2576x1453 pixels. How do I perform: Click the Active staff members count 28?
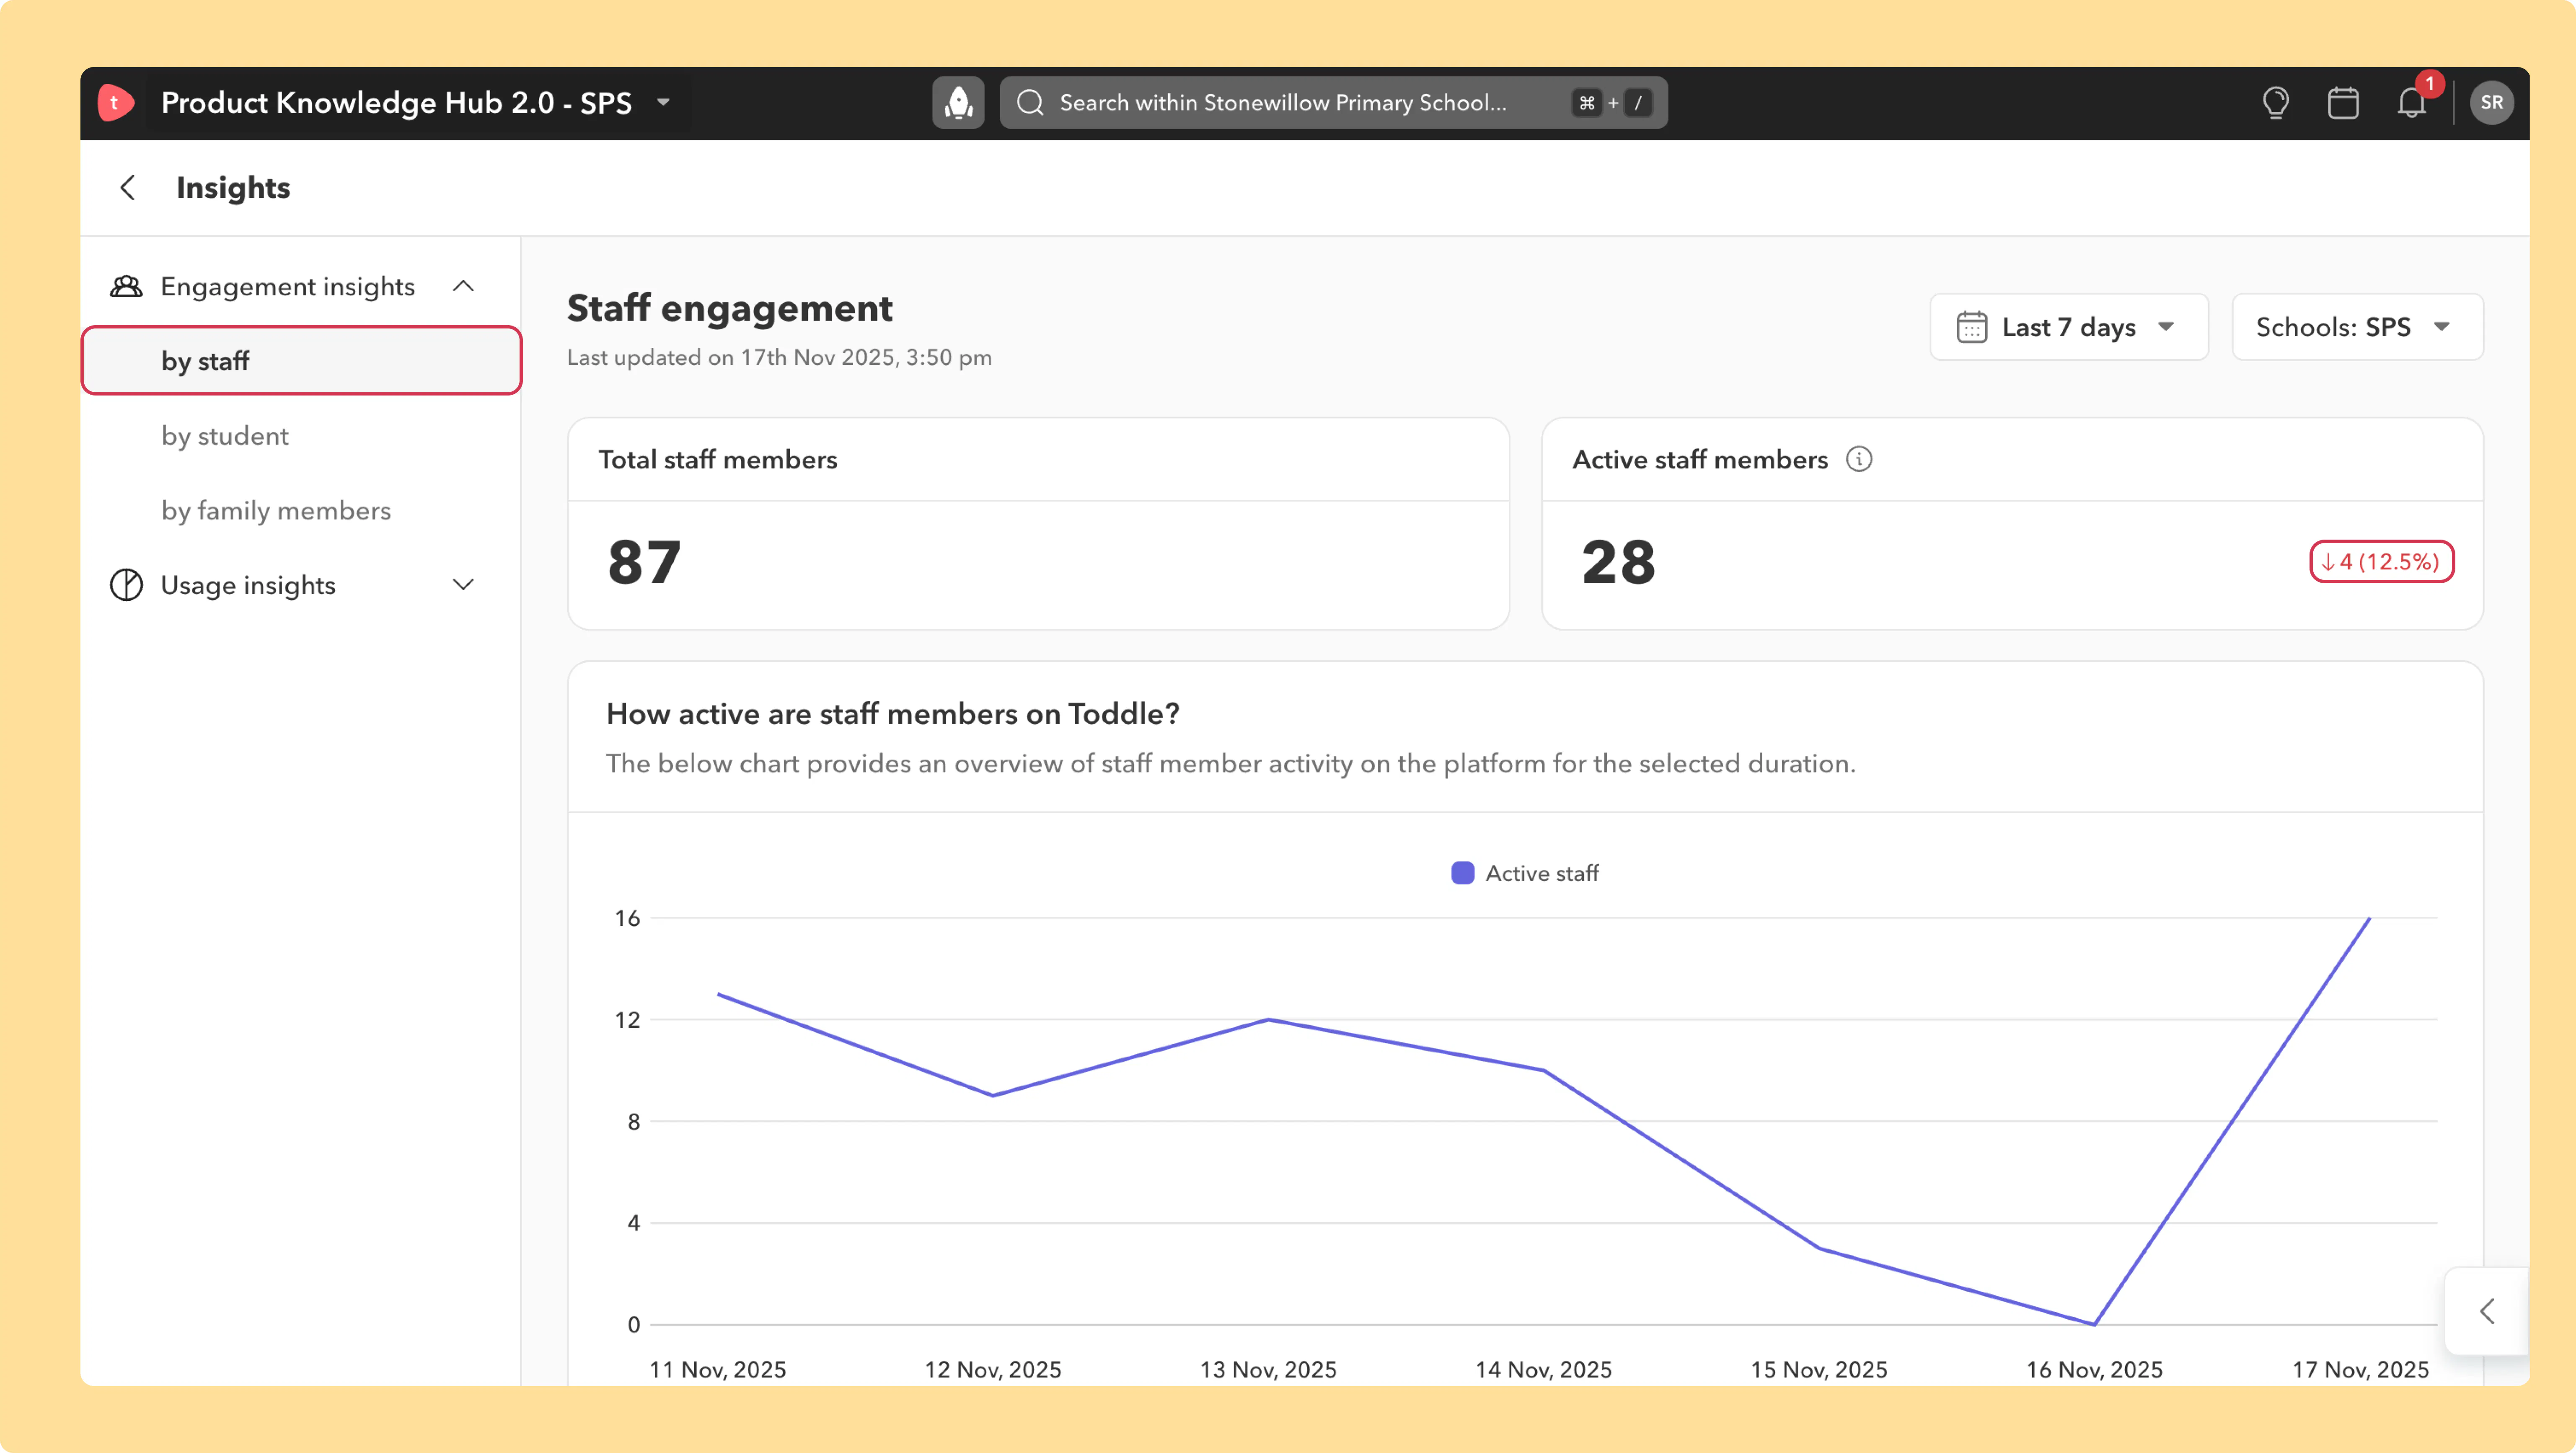tap(1618, 562)
